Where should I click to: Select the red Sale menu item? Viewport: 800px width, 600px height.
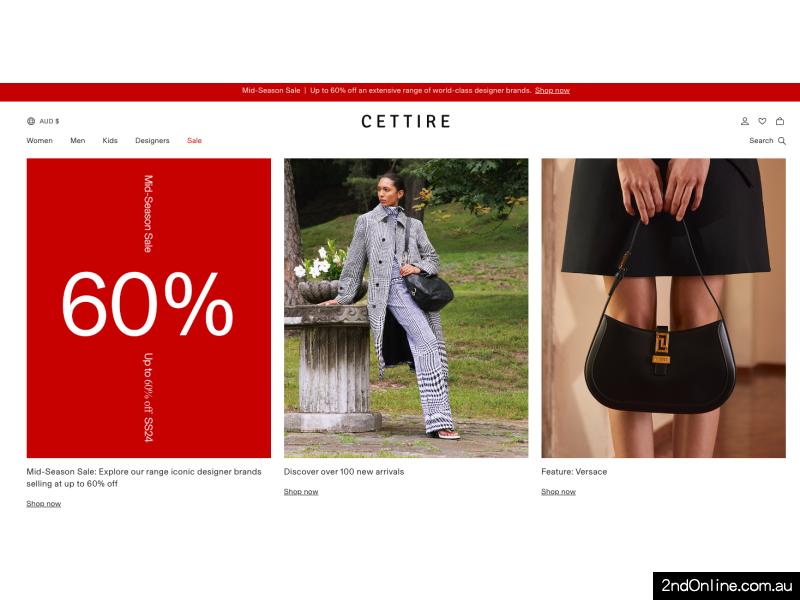(x=194, y=141)
